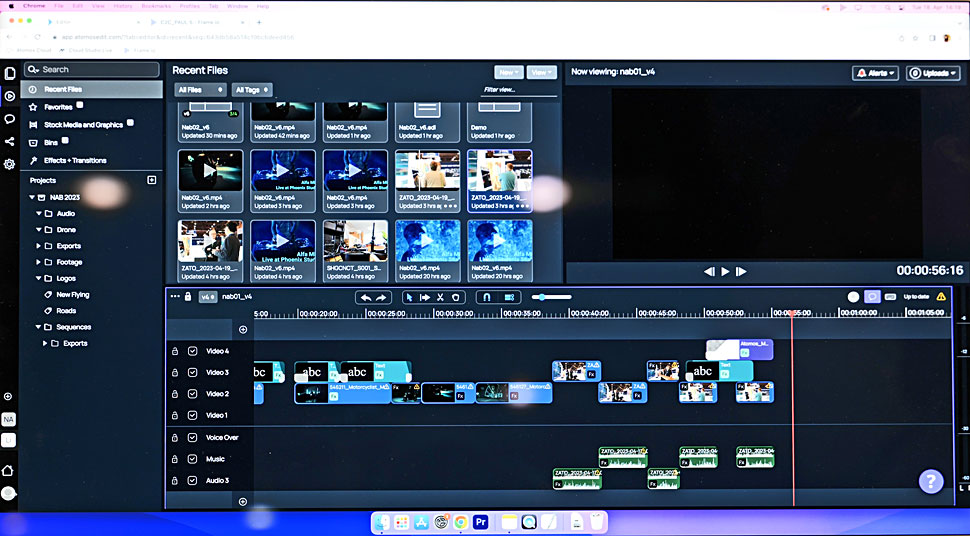Open Stock Media and Graphics
Image resolution: width=970 pixels, height=536 pixels.
point(83,125)
